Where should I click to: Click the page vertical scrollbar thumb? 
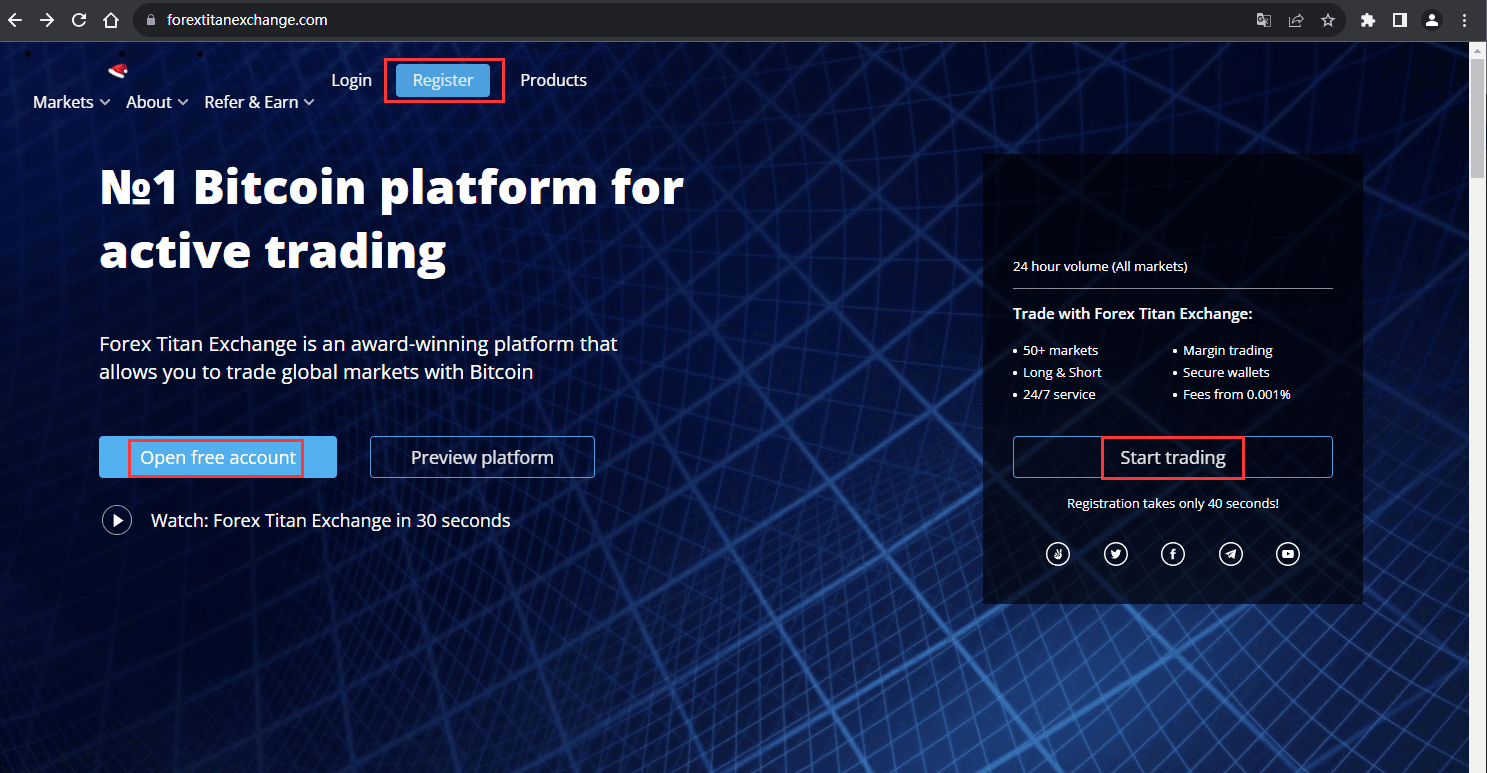[x=1478, y=118]
